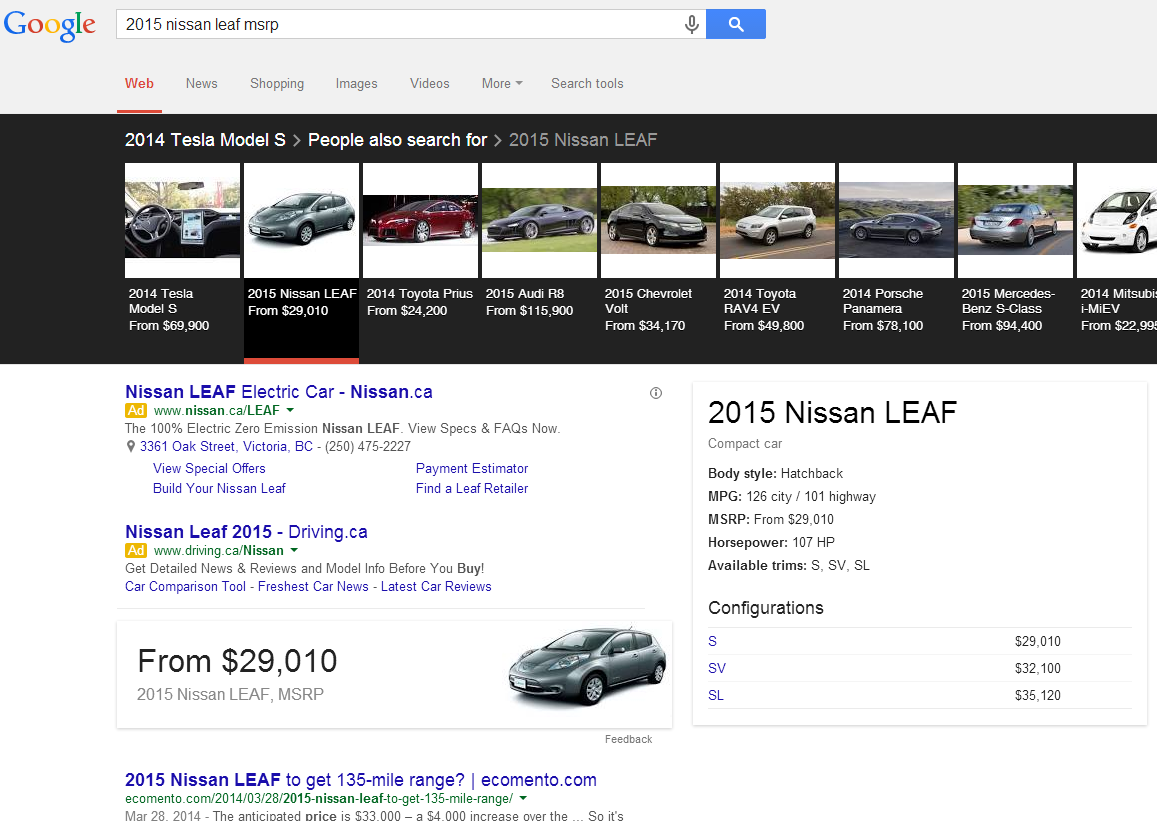Expand the arrow next to www.driving.ca/Nissan
Image resolution: width=1157 pixels, height=821 pixels.
click(x=294, y=551)
